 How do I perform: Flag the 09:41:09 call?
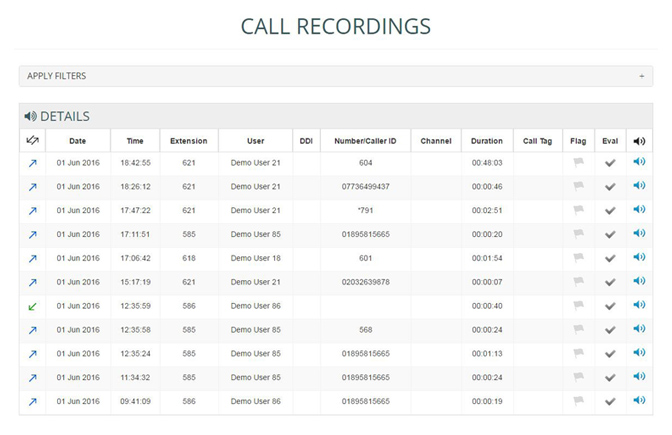tap(579, 401)
